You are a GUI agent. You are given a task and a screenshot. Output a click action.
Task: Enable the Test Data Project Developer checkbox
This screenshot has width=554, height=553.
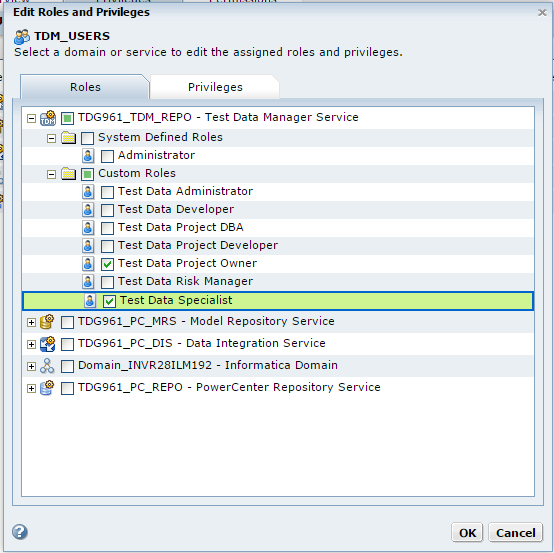point(107,246)
